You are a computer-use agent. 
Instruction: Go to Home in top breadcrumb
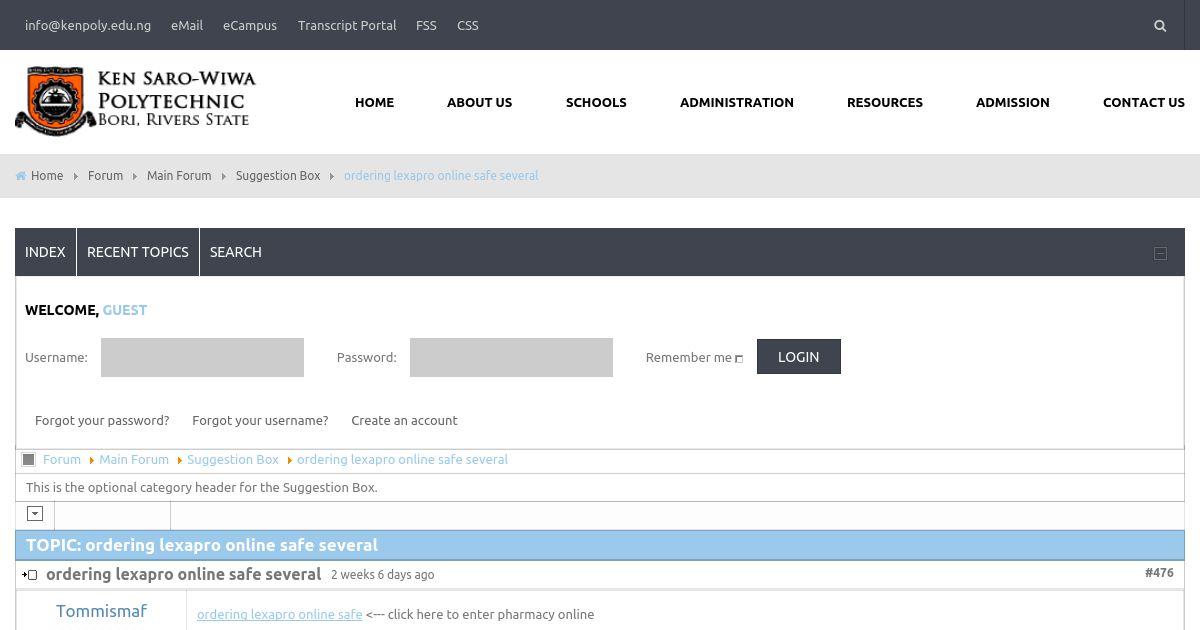click(x=47, y=176)
